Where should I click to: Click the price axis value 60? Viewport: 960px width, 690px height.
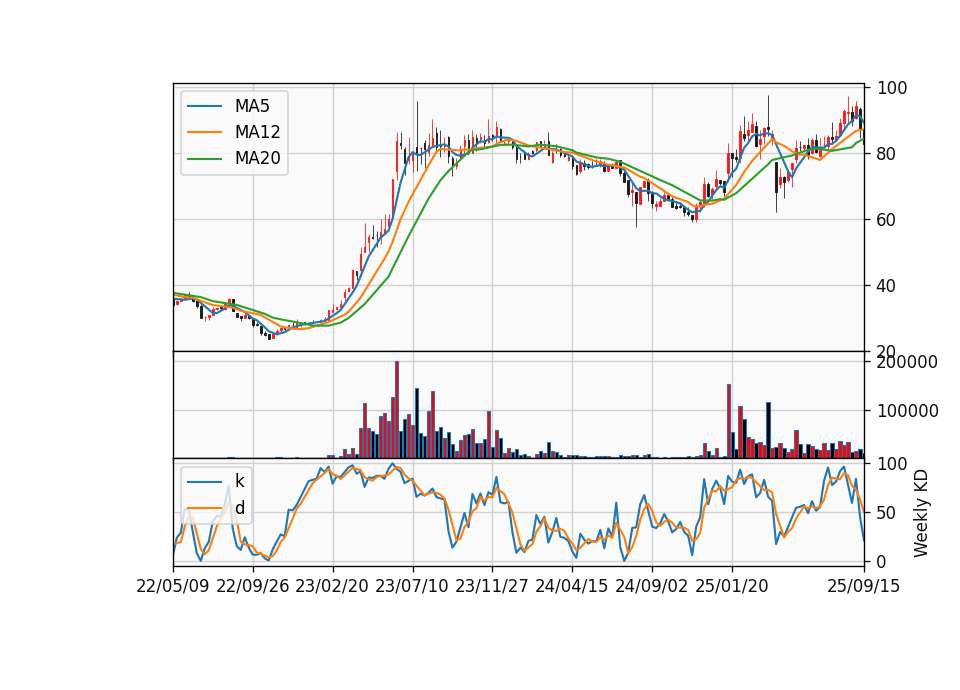pos(886,220)
